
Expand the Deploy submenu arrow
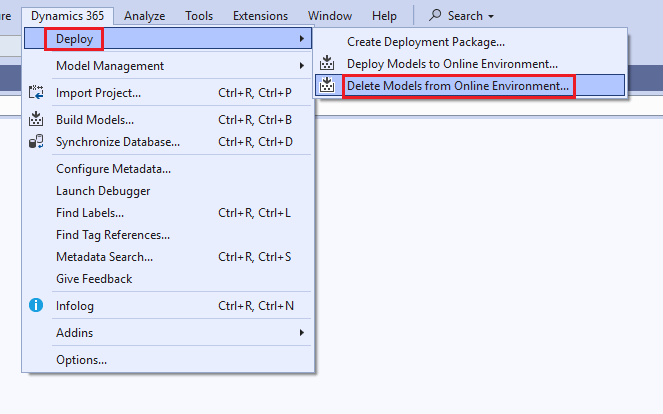[302, 39]
